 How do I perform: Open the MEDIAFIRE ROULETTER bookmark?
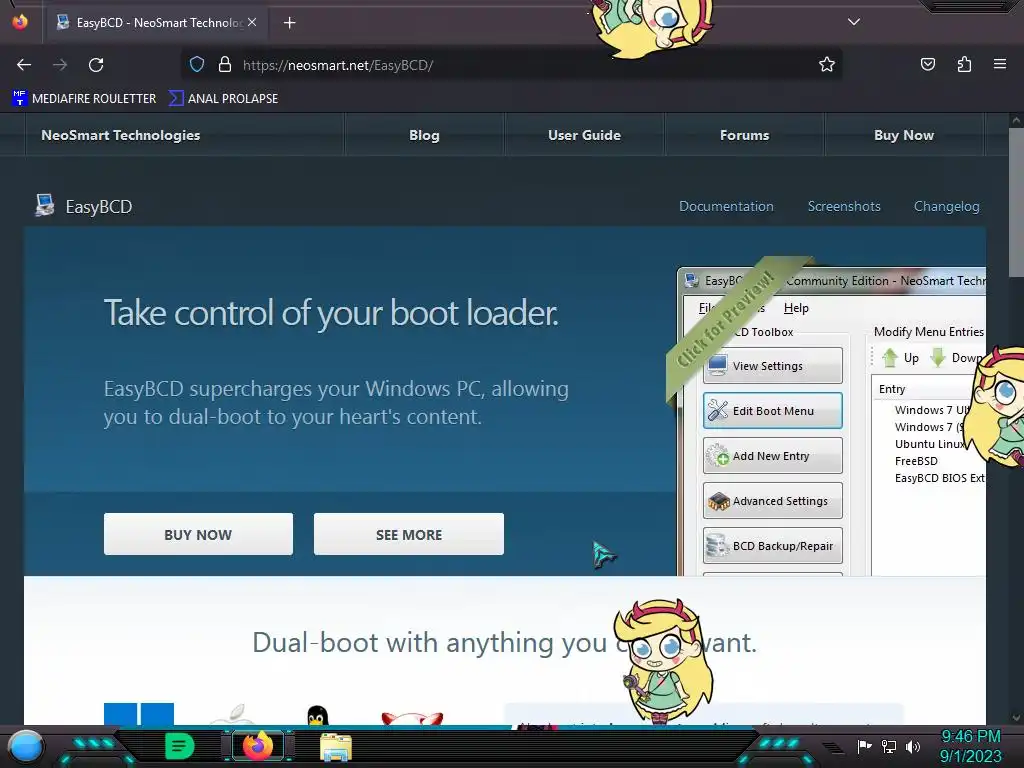[x=84, y=99]
